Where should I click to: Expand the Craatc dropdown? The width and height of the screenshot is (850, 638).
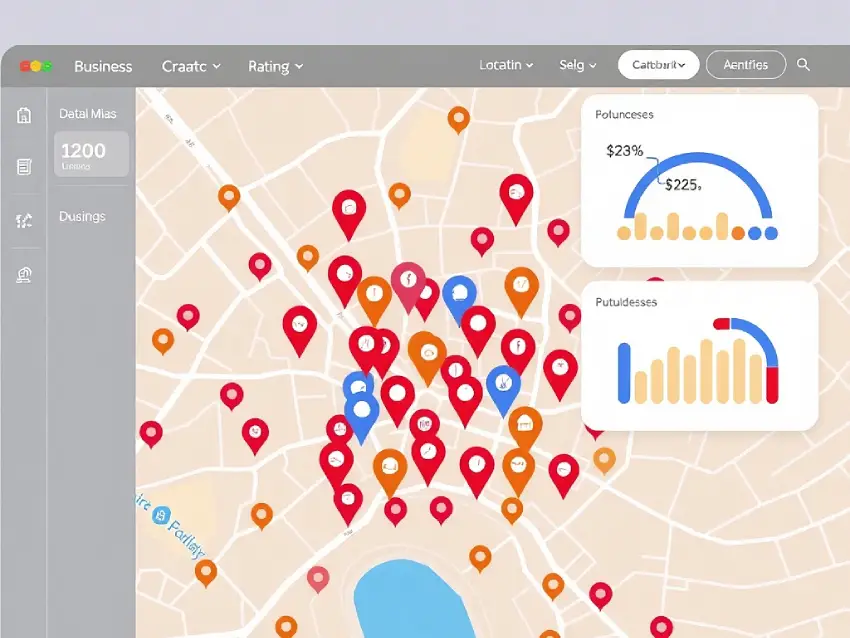[191, 66]
